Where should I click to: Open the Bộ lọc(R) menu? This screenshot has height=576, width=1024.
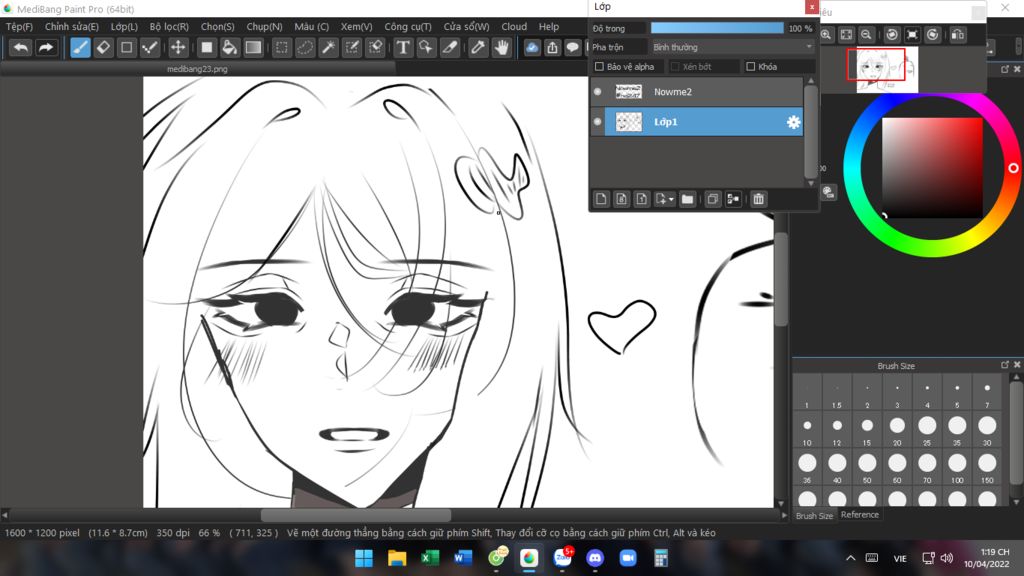click(168, 27)
